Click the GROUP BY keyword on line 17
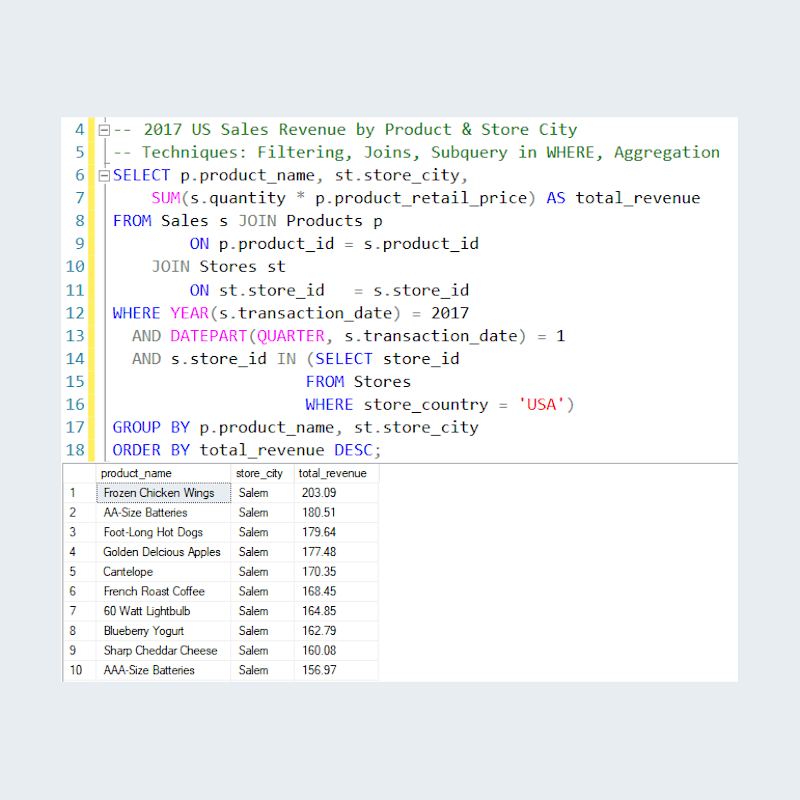 [x=152, y=428]
